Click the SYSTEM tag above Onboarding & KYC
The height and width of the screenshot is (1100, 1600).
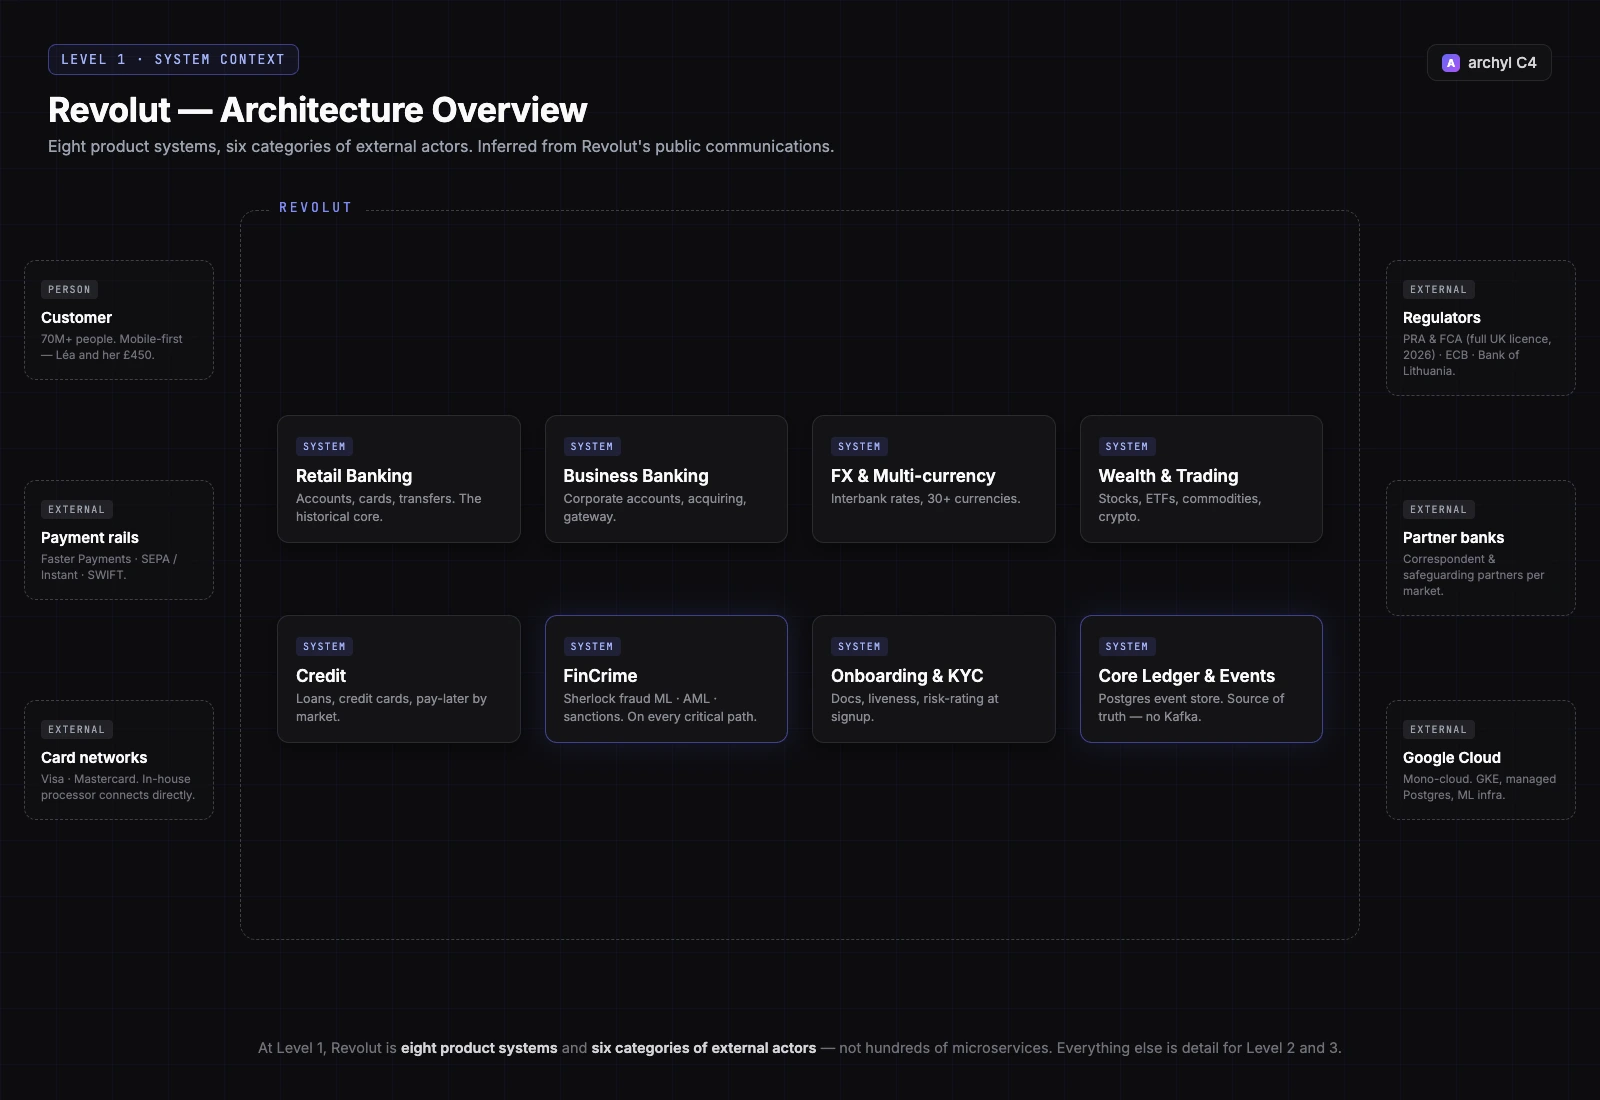pos(859,647)
